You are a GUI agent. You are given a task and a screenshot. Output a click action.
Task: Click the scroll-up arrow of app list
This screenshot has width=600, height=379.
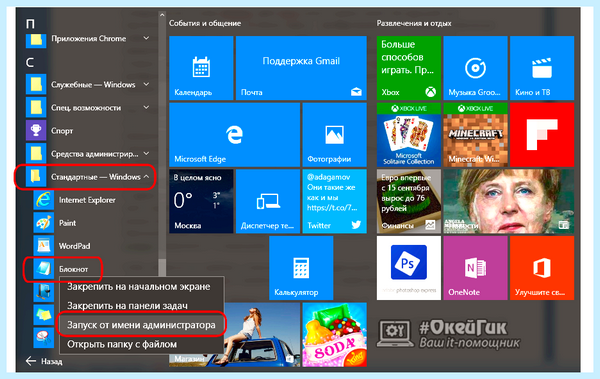pos(162,15)
